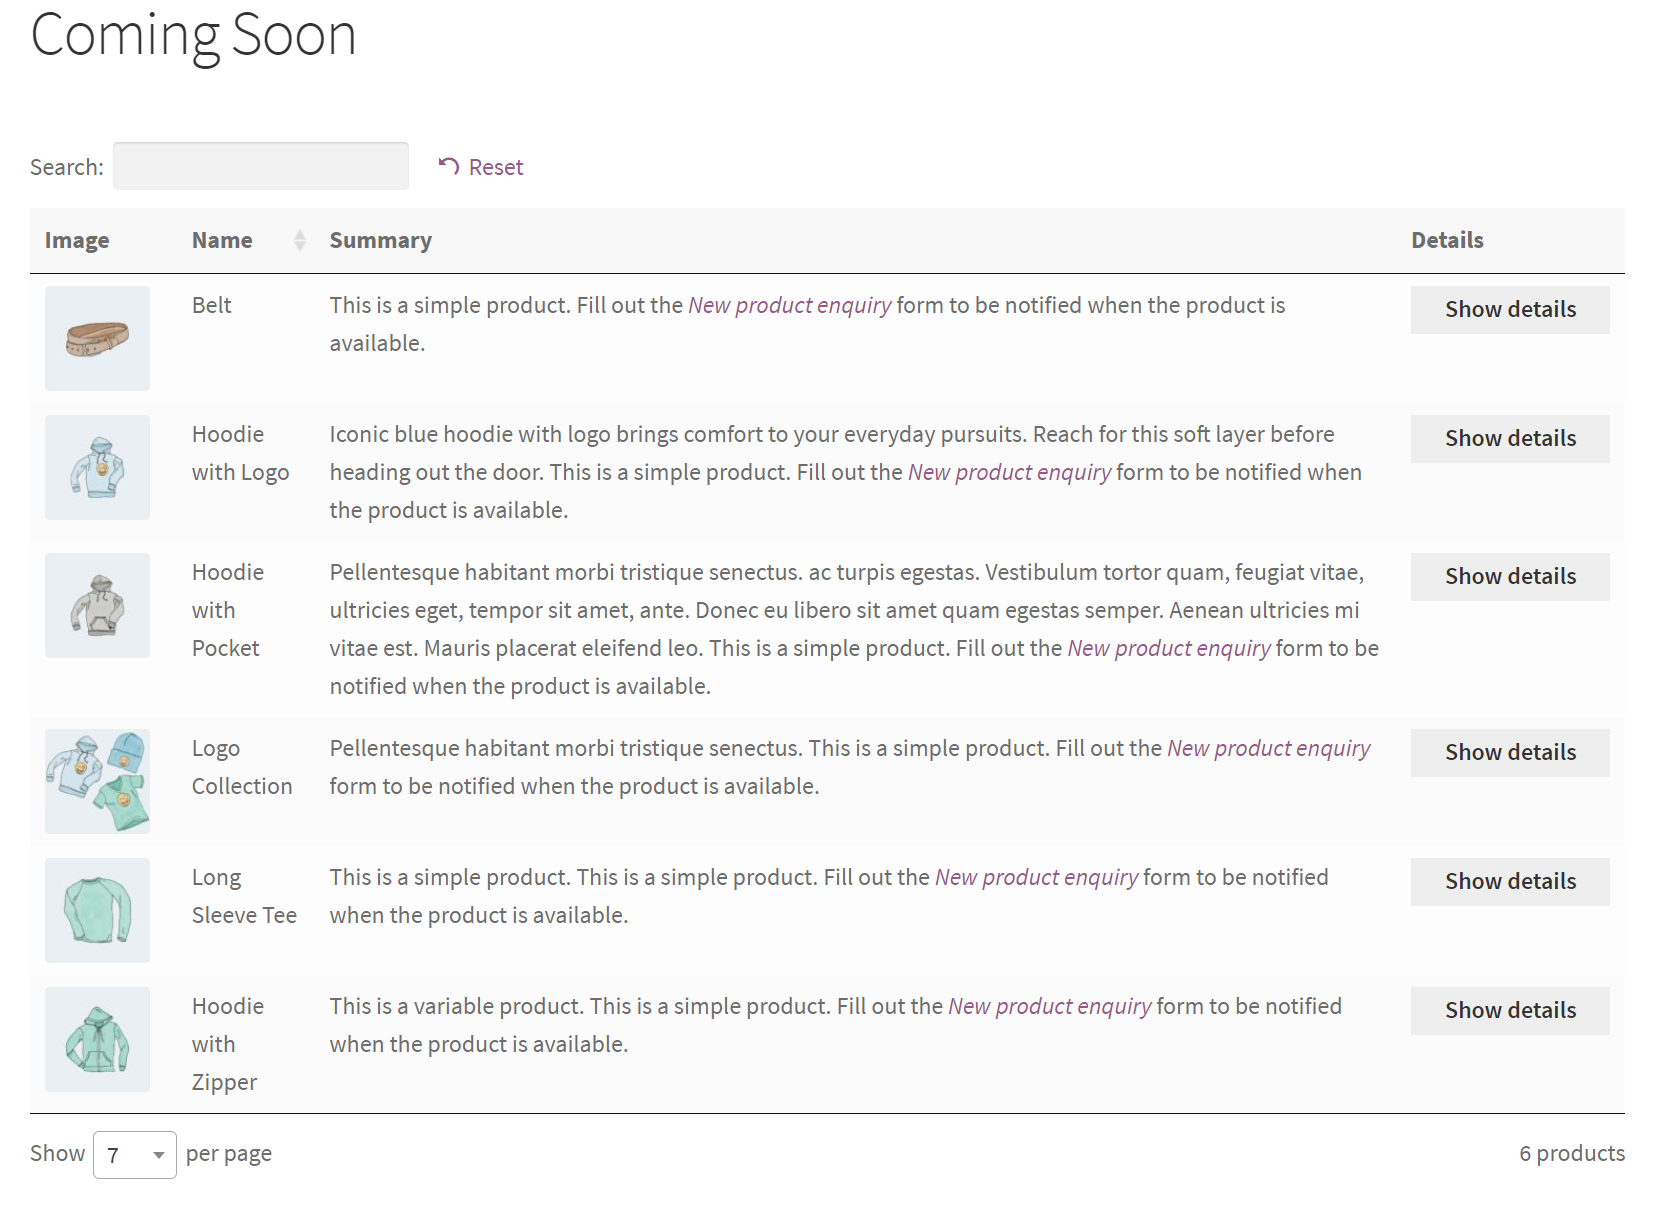Click the Belt product thumbnail

click(96, 338)
